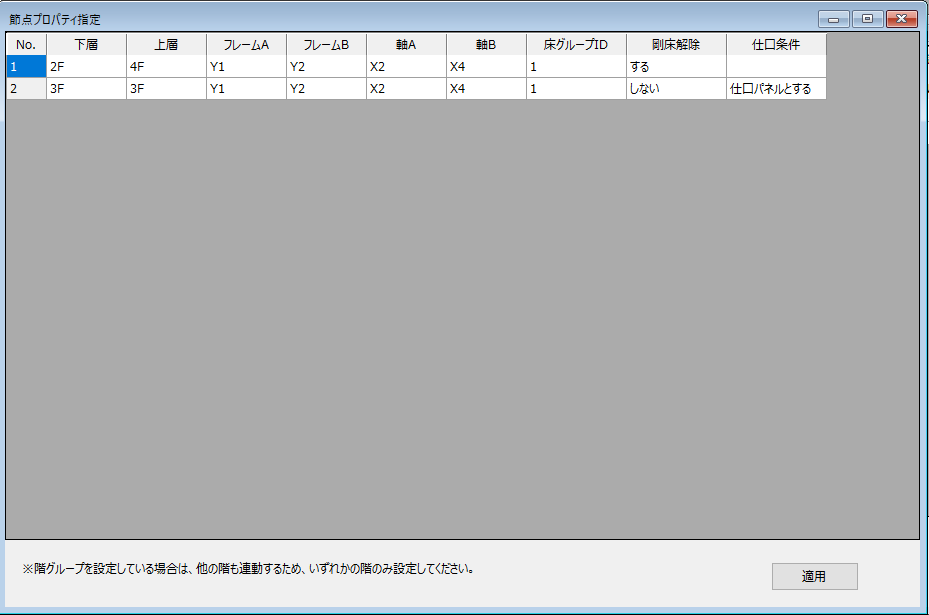Select row number 2 header cell

(26, 88)
